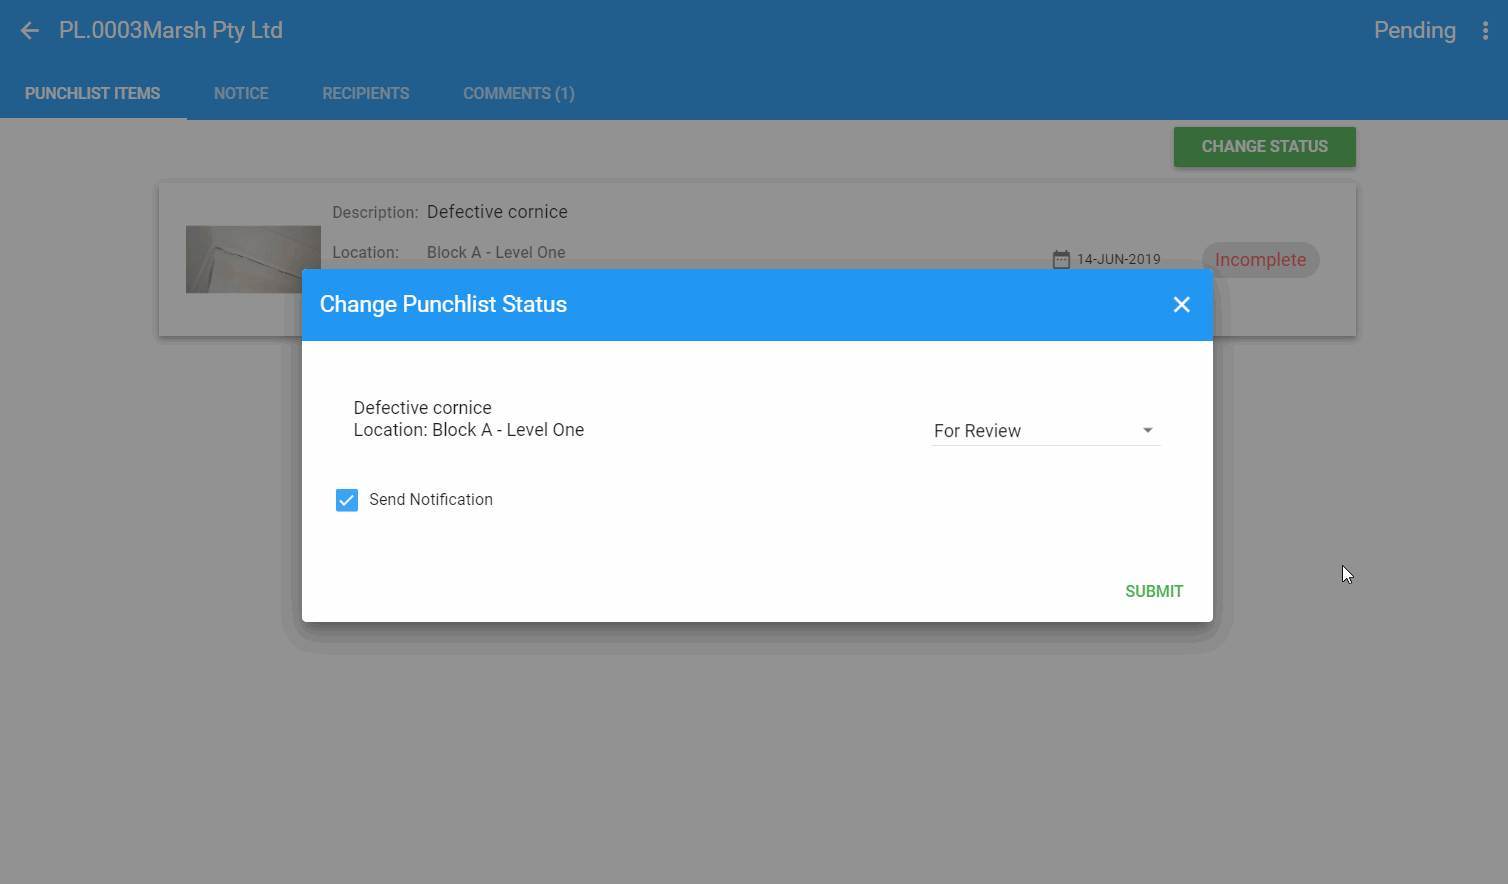Click the green Change Status button

point(1264,147)
